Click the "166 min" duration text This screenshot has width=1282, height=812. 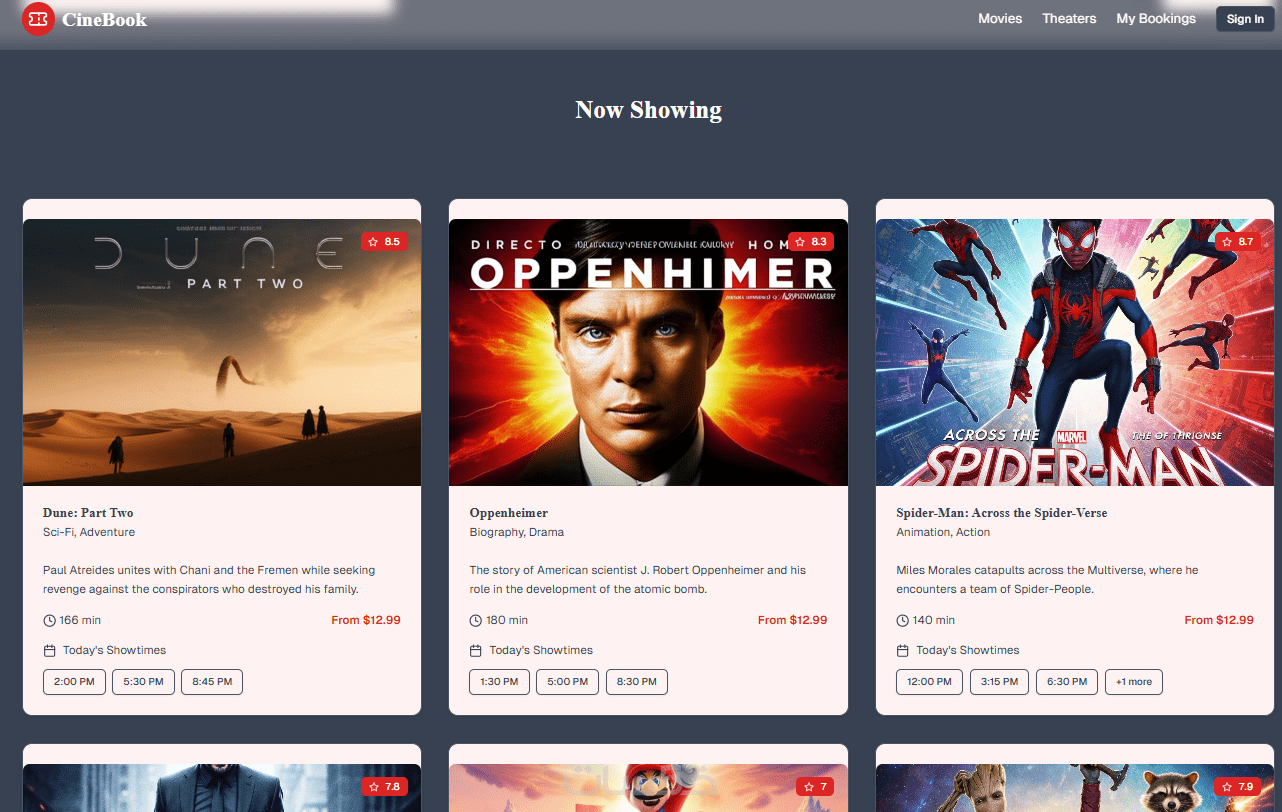(80, 620)
